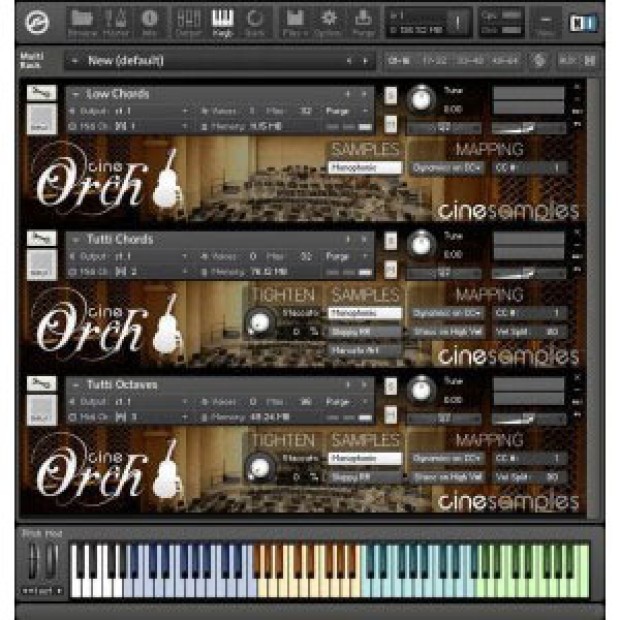Open the New (default) multi preset dropdown
The height and width of the screenshot is (620, 620).
click(219, 60)
